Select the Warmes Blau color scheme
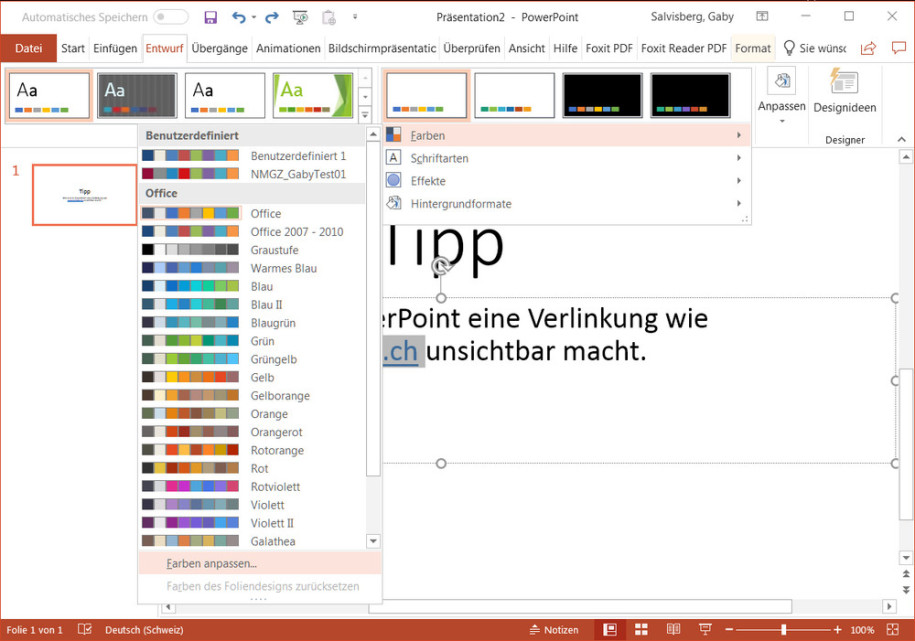 [x=252, y=268]
